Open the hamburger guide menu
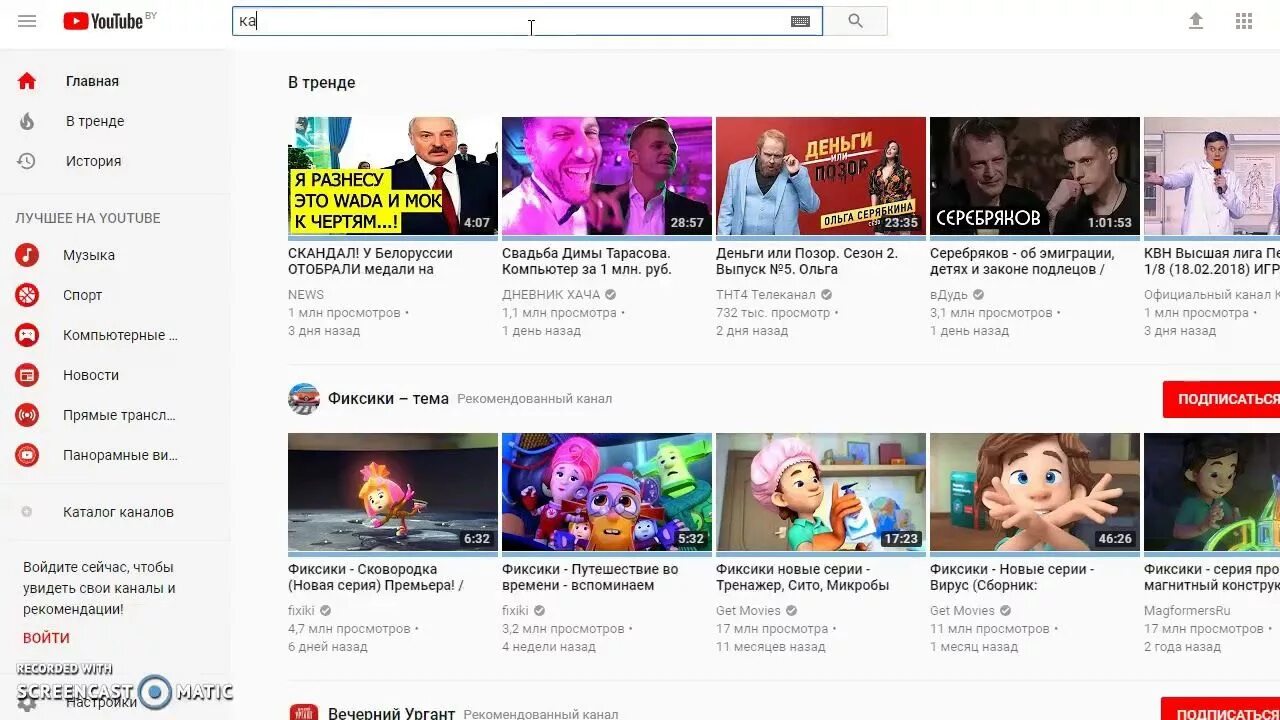Viewport: 1280px width, 720px height. [27, 21]
